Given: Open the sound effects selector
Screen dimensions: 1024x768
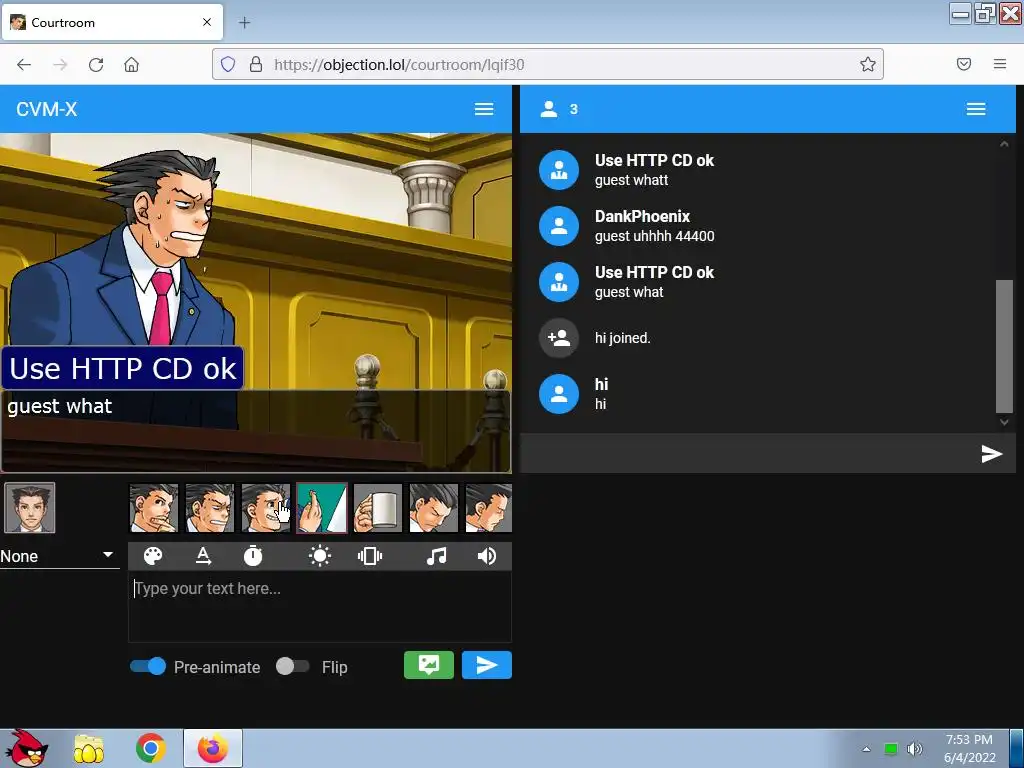Looking at the screenshot, I should (x=487, y=556).
